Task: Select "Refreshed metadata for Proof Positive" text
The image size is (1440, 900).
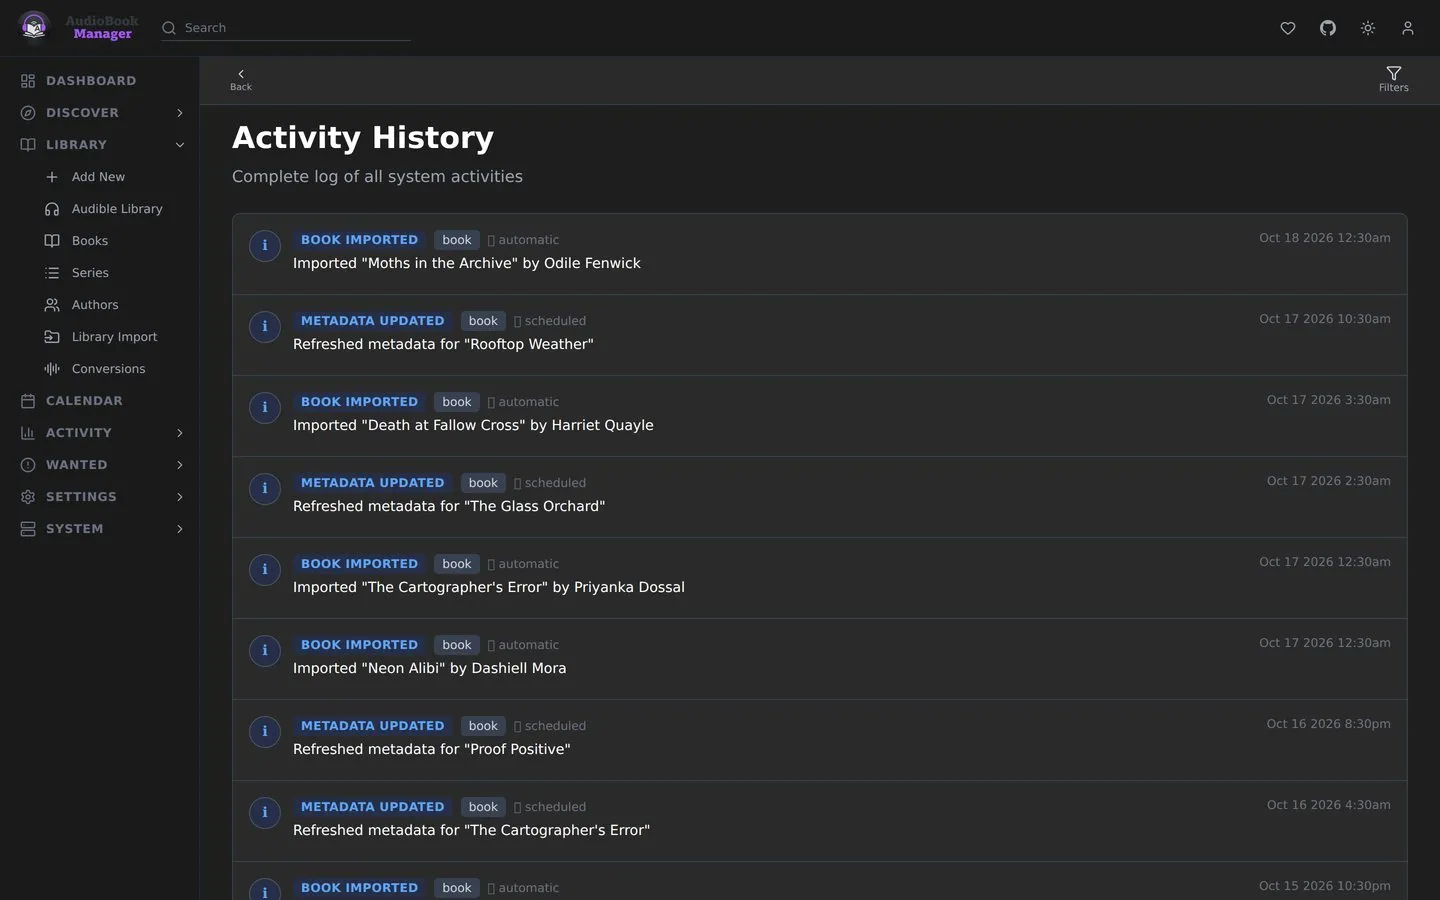Action: [x=432, y=749]
